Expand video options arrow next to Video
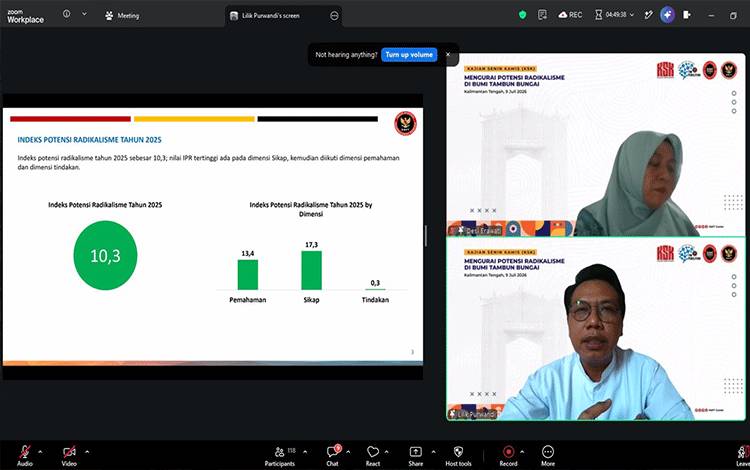This screenshot has width=750, height=470. pyautogui.click(x=87, y=451)
